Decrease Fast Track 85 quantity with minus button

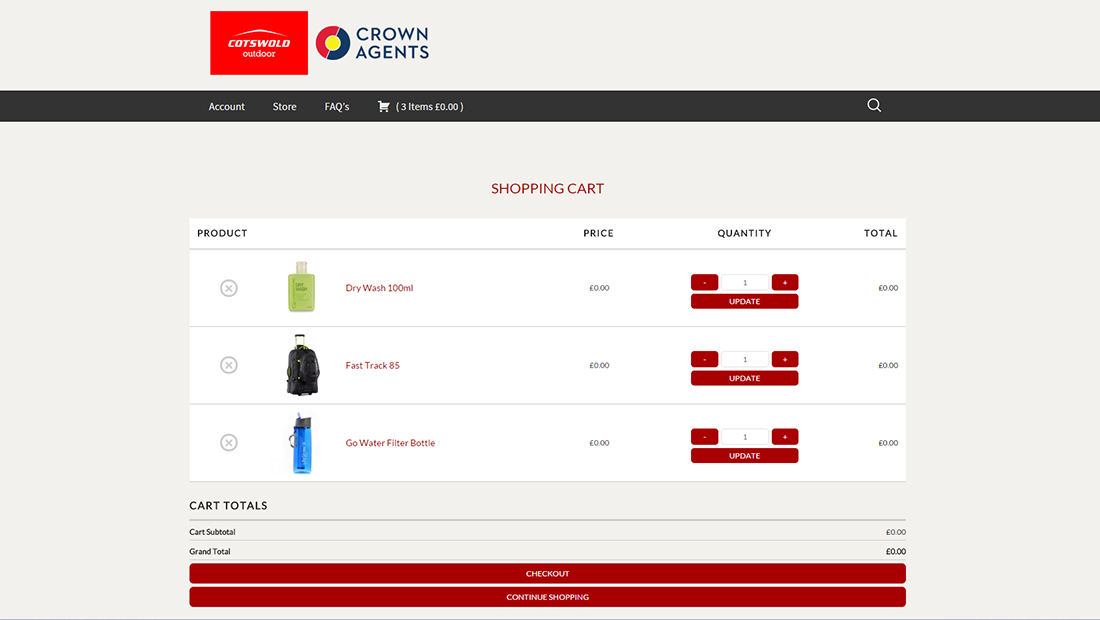(x=704, y=359)
